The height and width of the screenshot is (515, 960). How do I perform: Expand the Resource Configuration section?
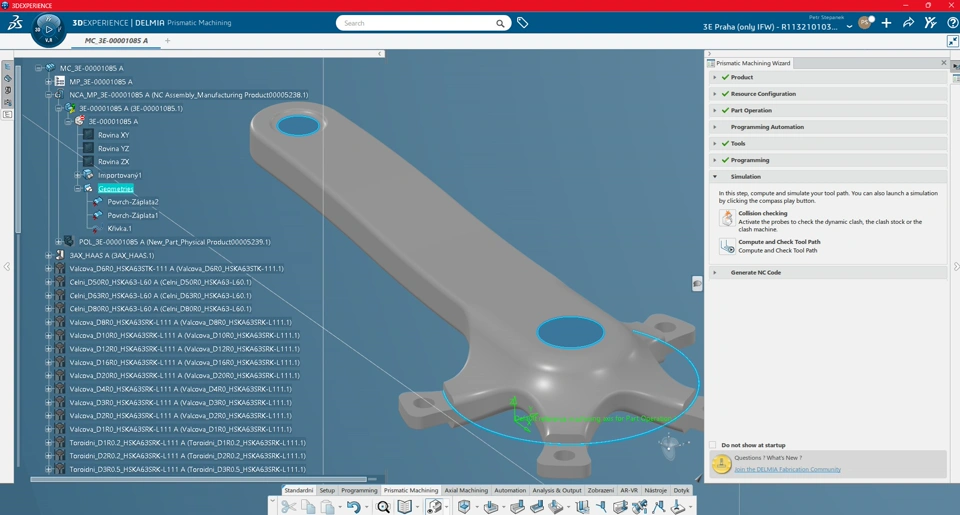[714, 94]
